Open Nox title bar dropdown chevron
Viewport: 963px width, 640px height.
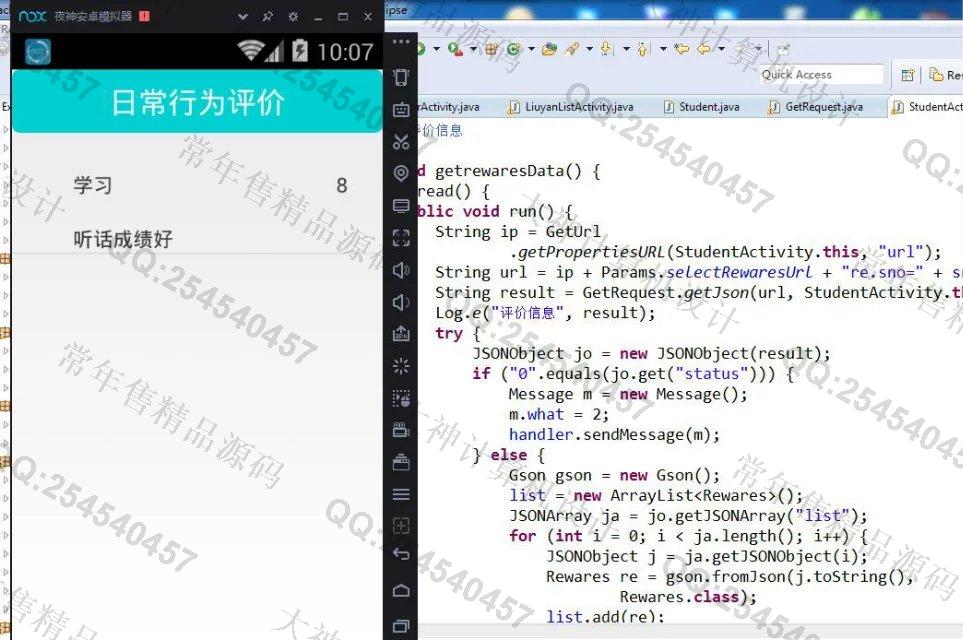243,17
